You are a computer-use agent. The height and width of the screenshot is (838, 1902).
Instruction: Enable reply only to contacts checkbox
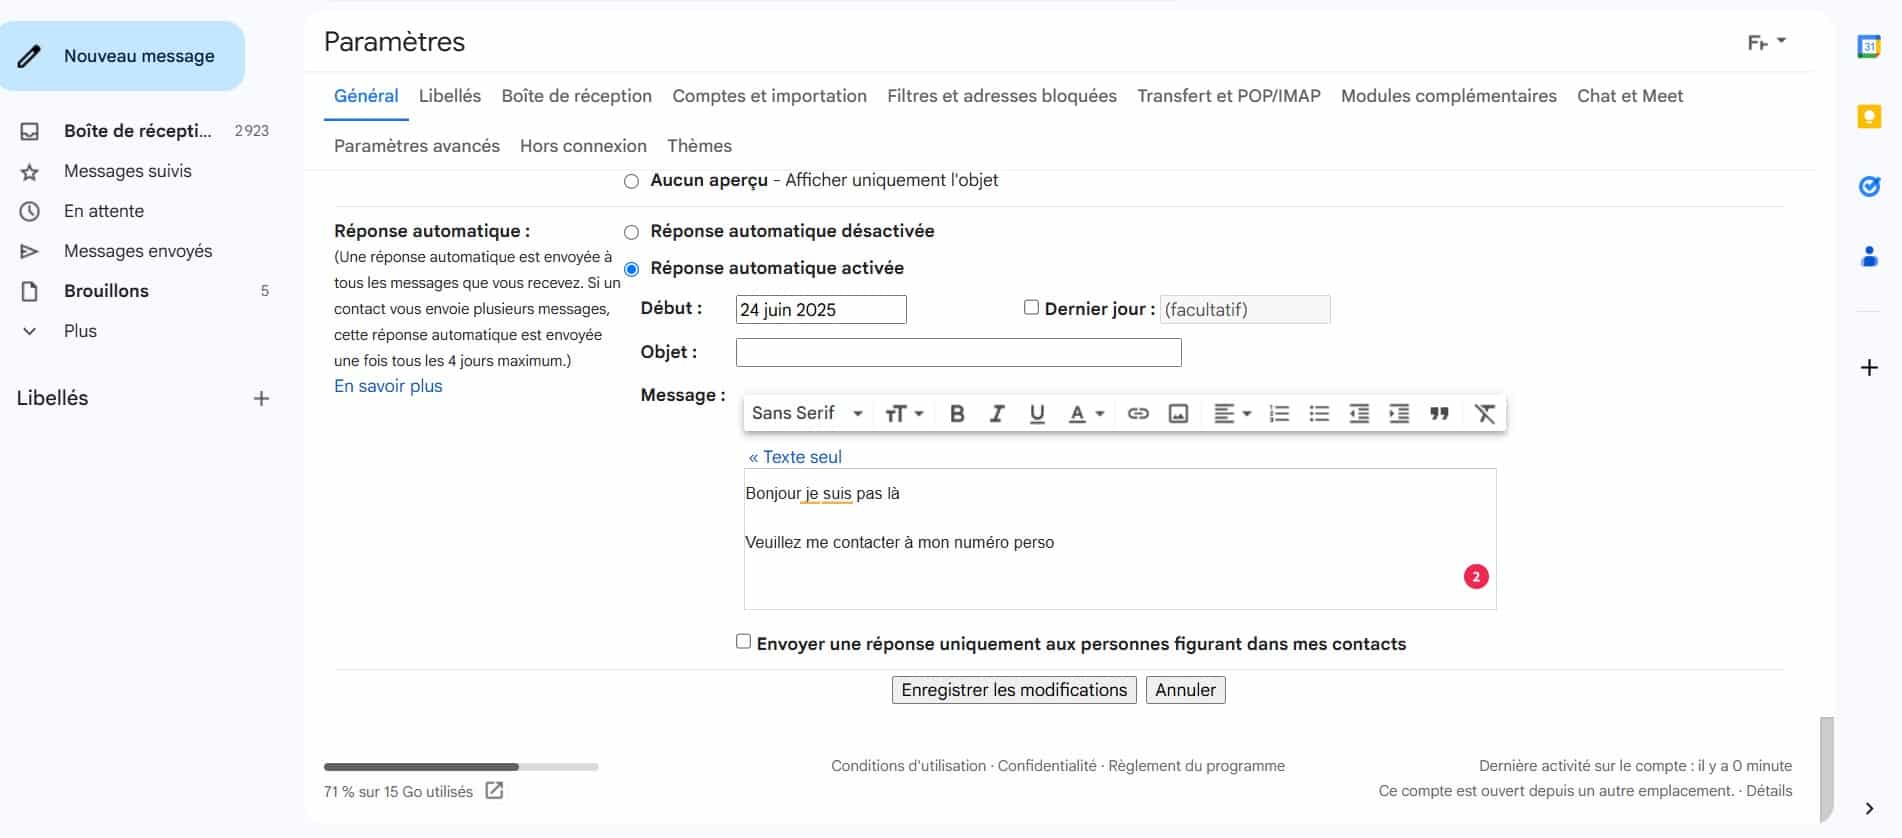(743, 641)
